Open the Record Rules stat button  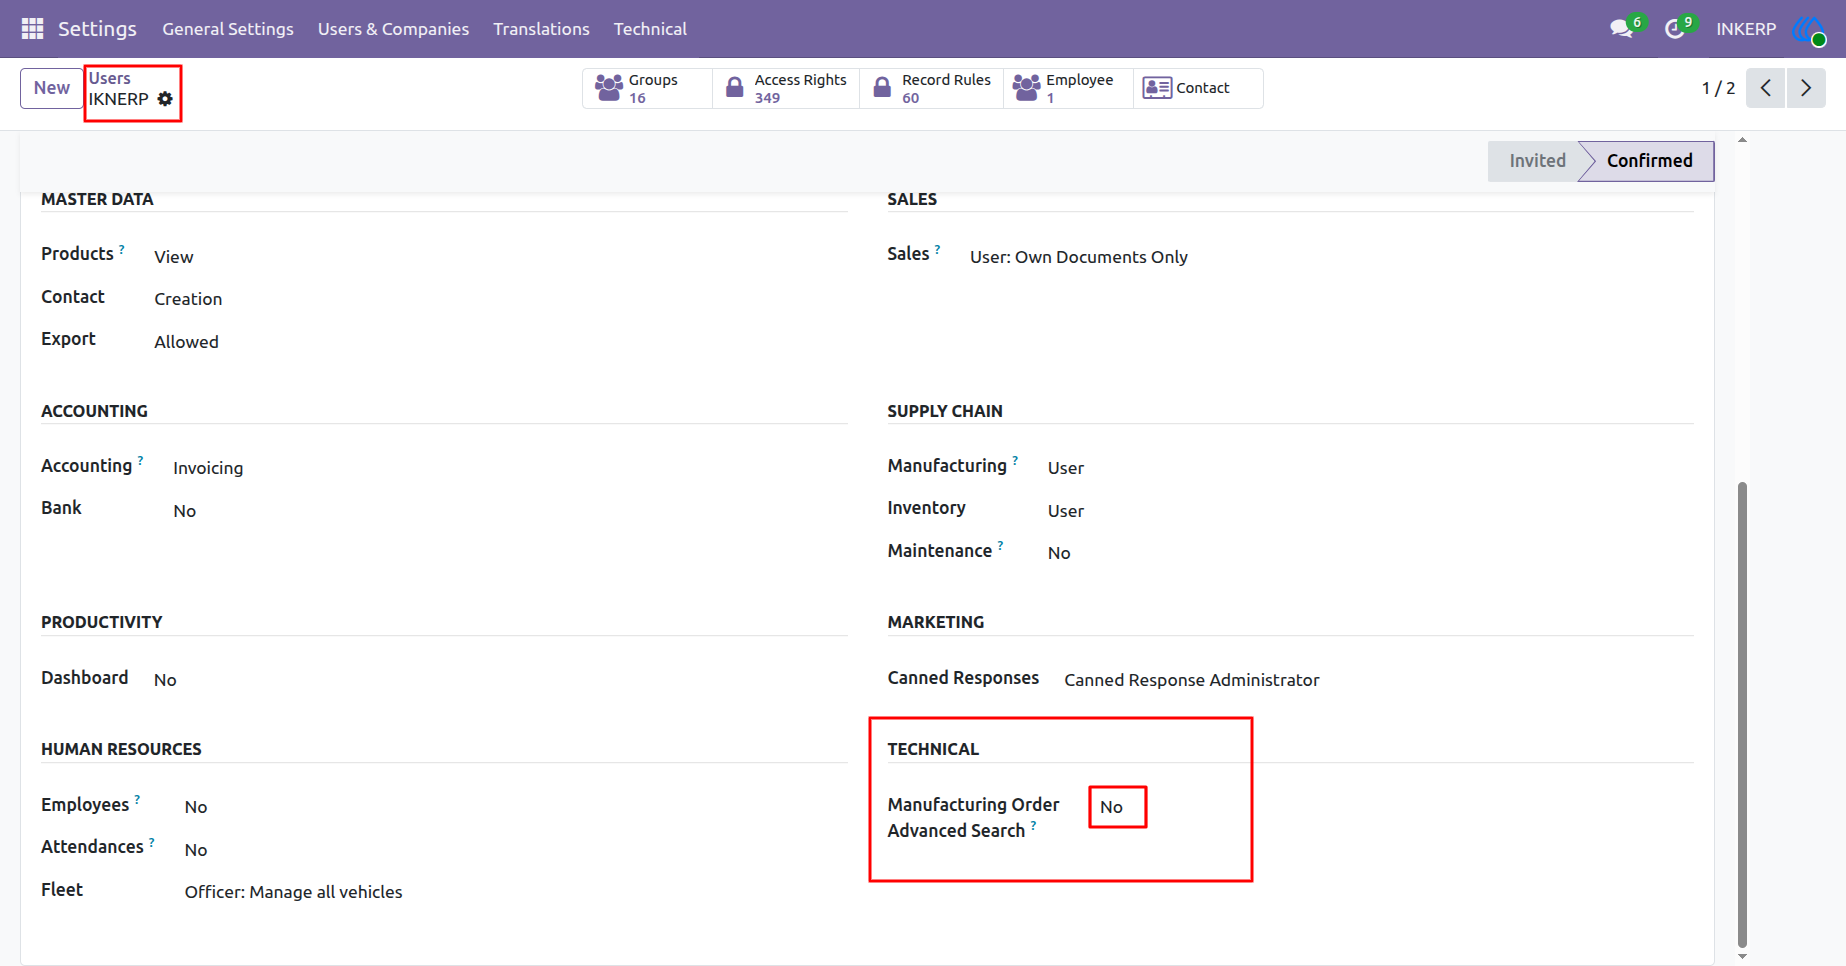[932, 88]
